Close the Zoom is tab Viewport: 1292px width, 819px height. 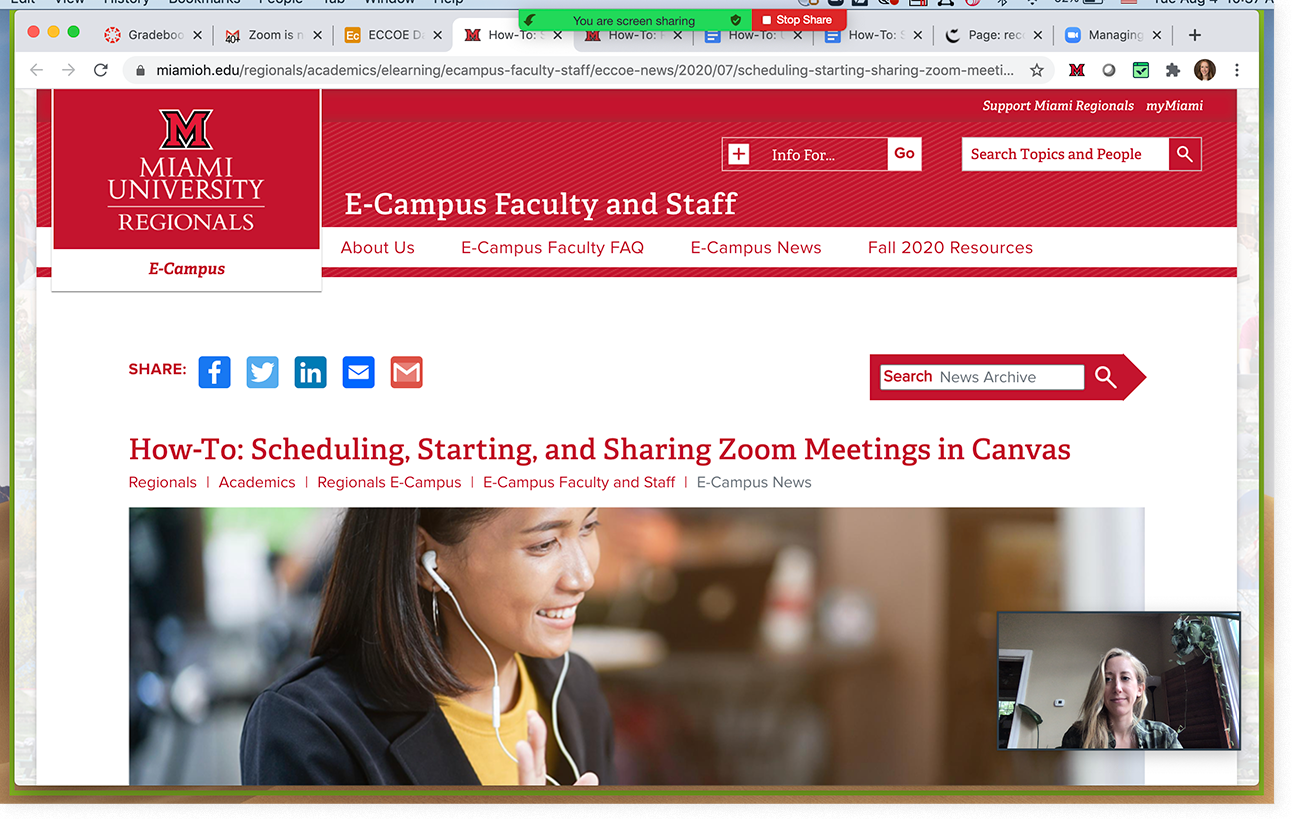click(317, 35)
